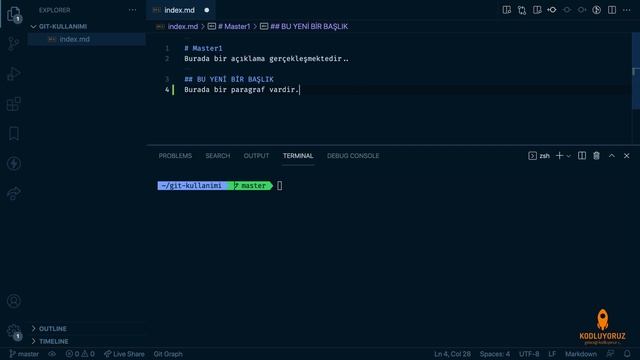Open the Extensions view

point(14,104)
